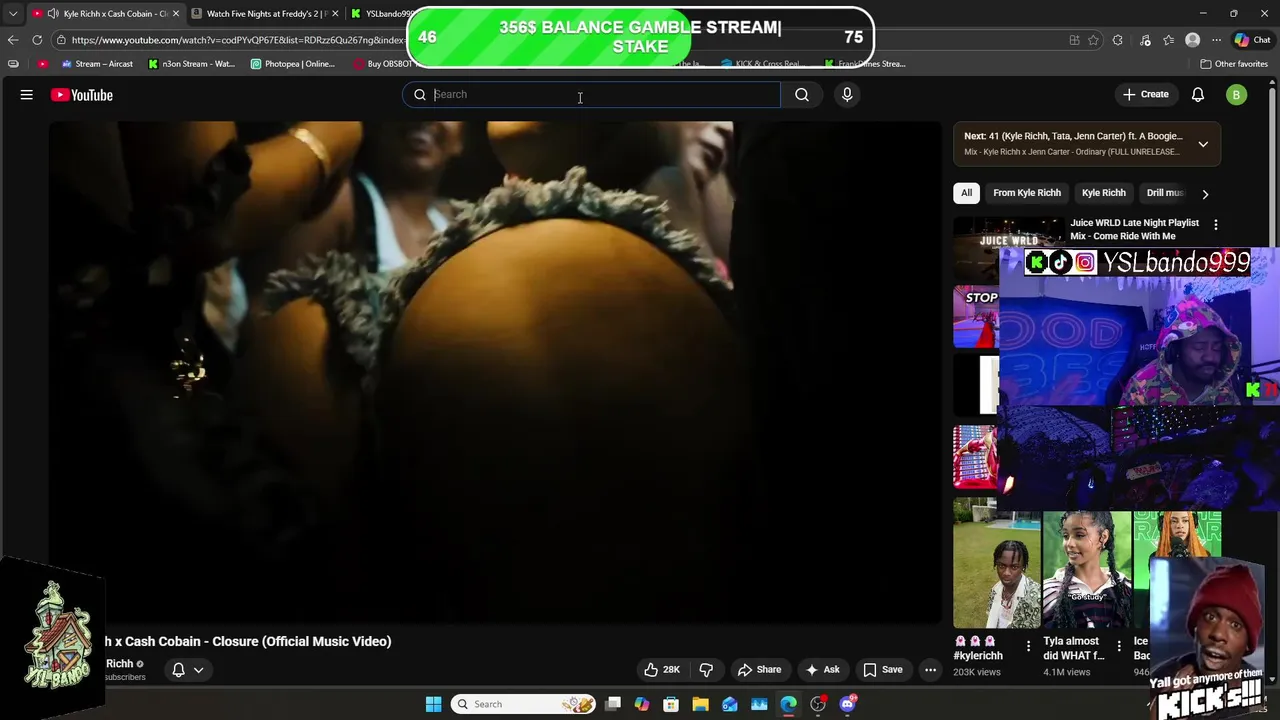
Task: Open Other favorites folder
Action: (x=1234, y=64)
